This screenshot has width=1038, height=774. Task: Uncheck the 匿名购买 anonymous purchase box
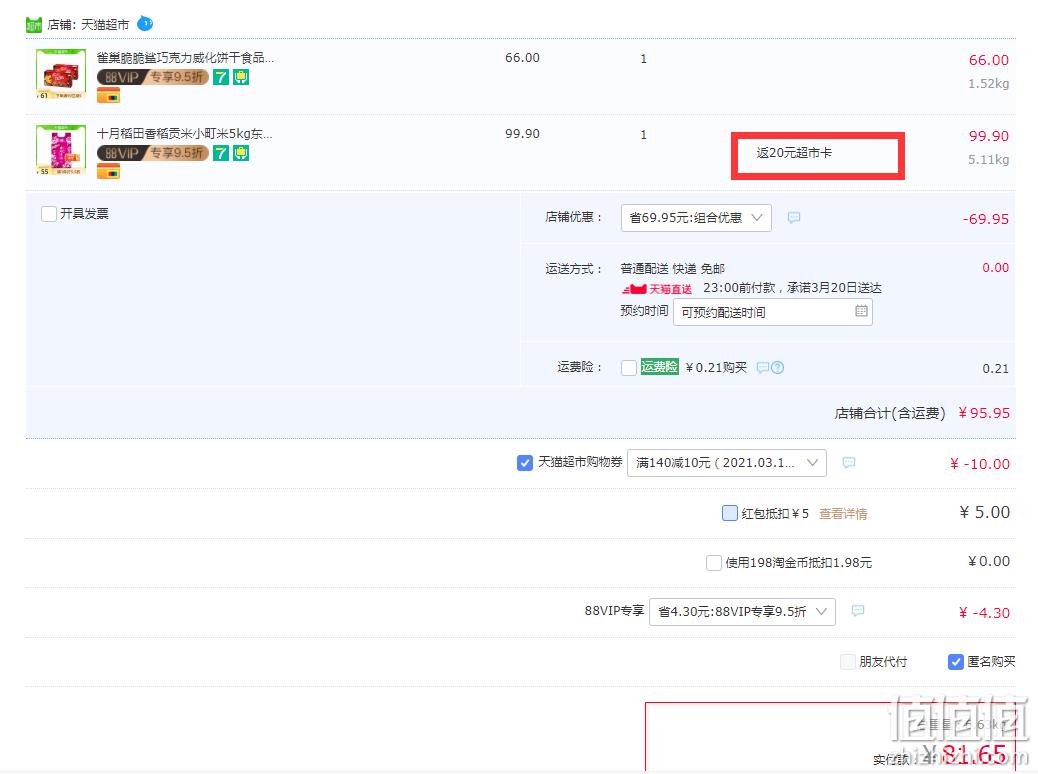(x=955, y=661)
